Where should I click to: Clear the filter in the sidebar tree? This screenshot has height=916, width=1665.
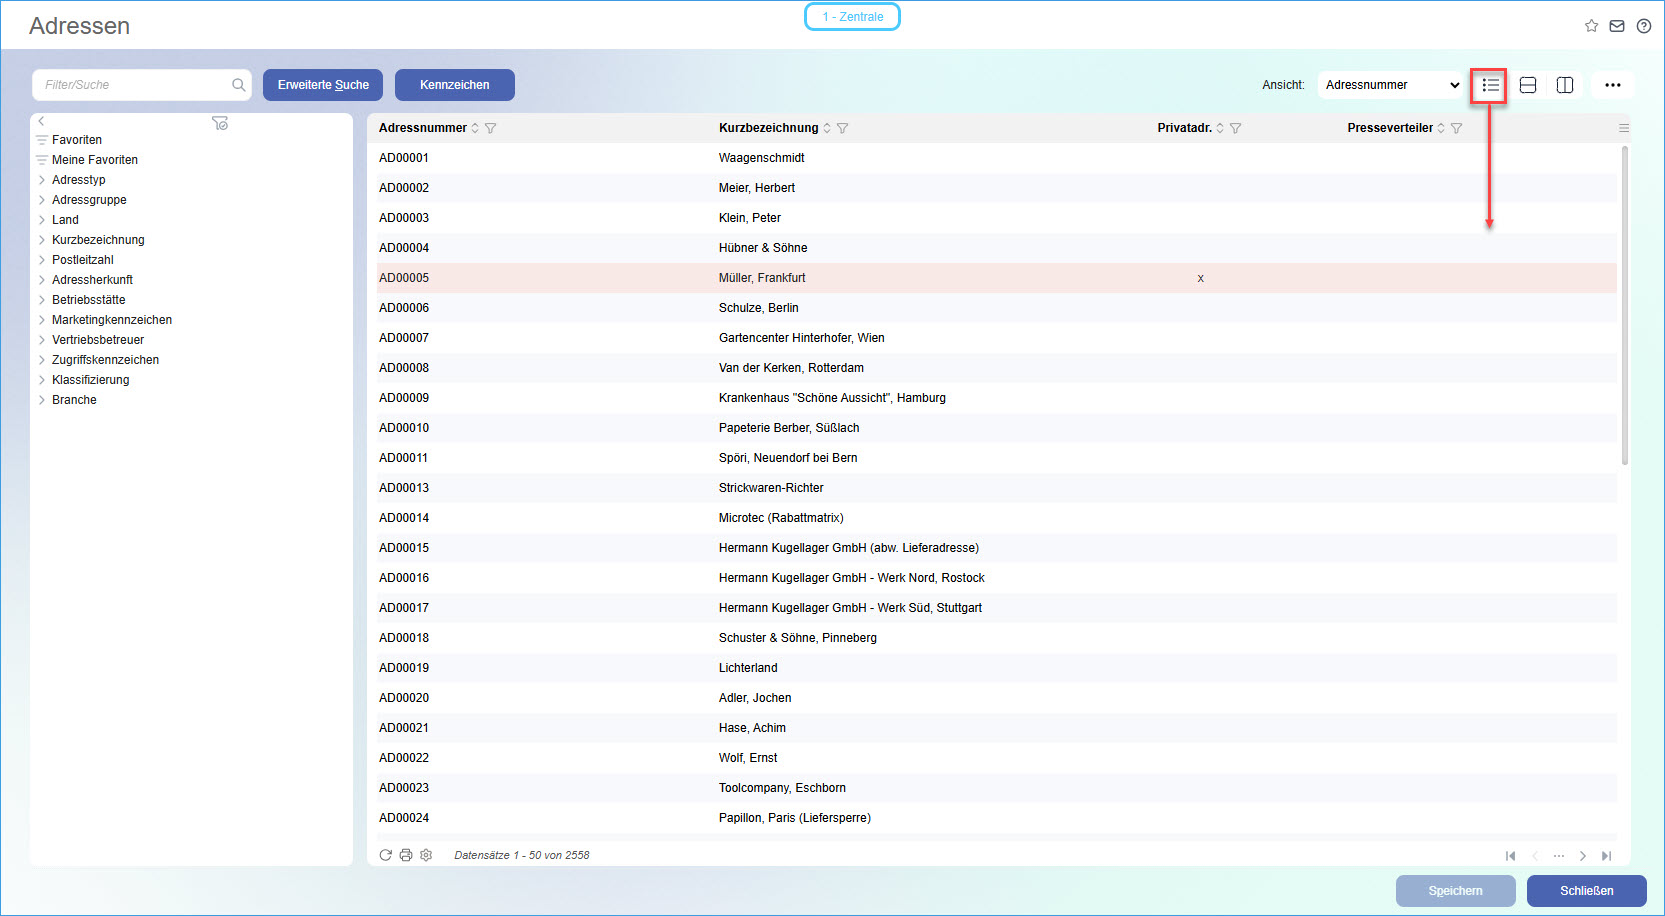(220, 123)
